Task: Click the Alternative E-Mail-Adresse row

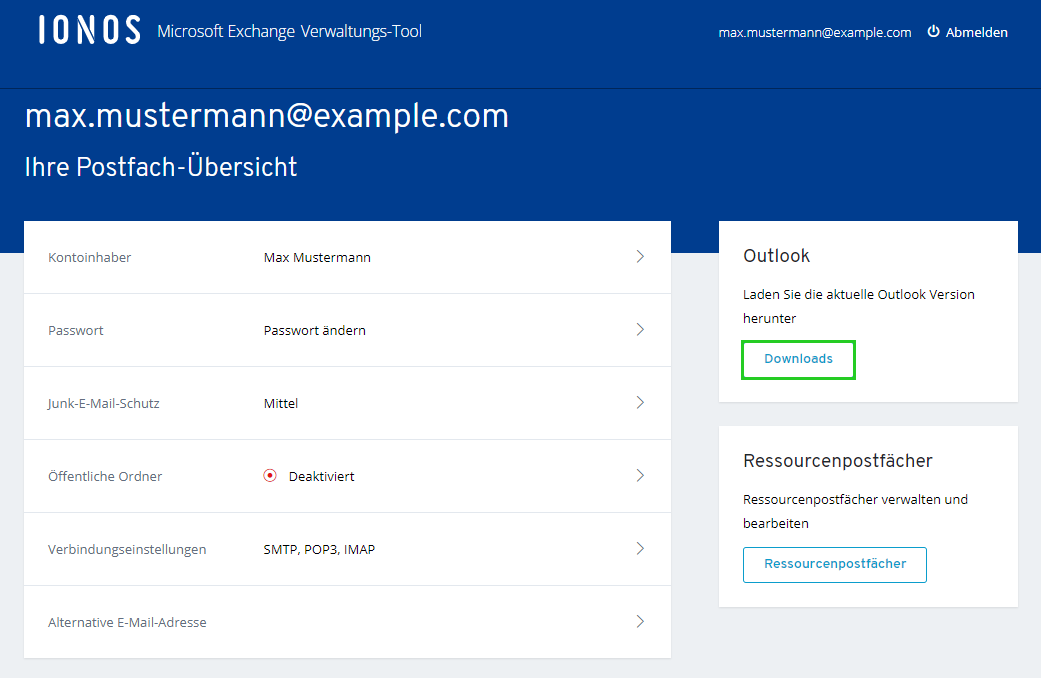Action: [126, 621]
